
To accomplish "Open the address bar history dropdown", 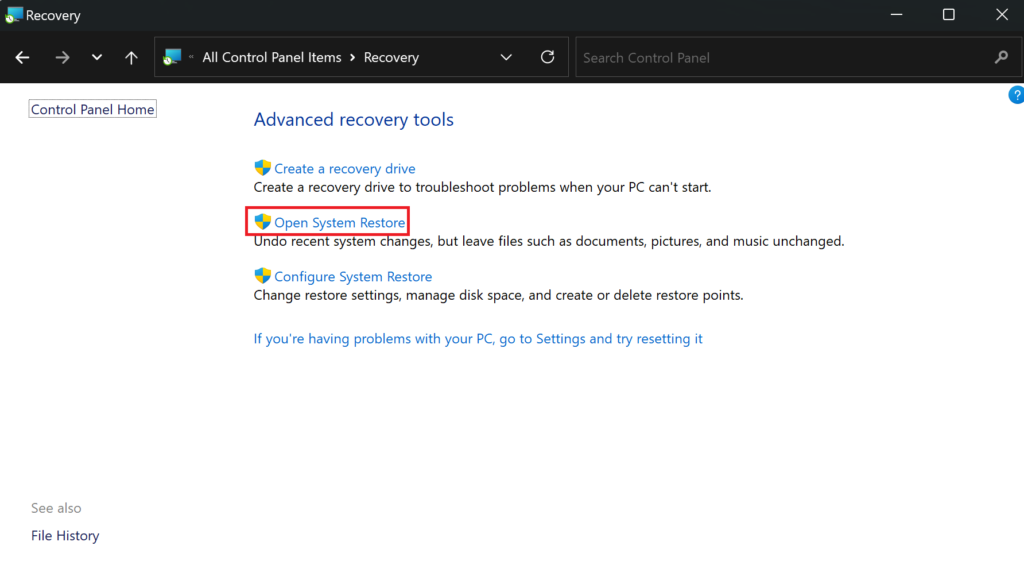I will pyautogui.click(x=506, y=57).
